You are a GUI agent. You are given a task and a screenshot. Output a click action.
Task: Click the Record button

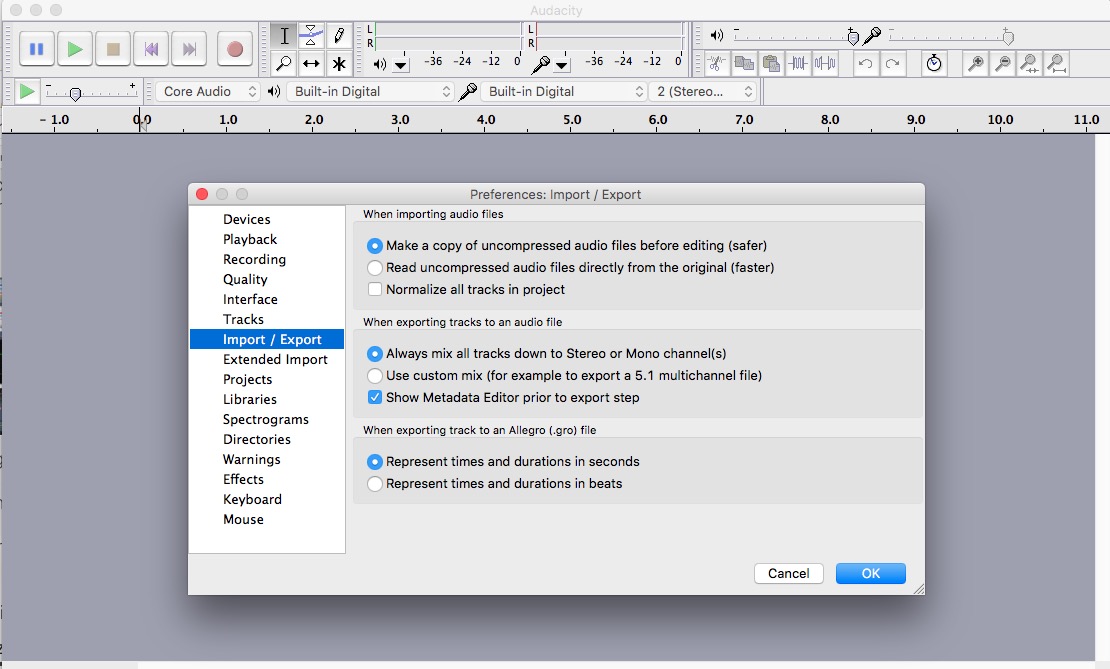click(x=235, y=49)
